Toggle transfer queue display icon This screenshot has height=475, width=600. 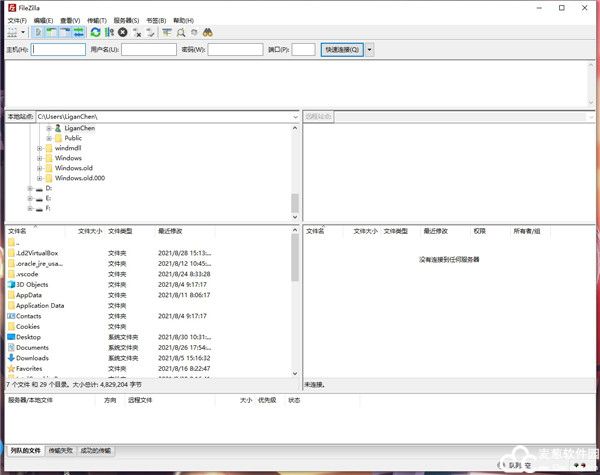tap(78, 32)
